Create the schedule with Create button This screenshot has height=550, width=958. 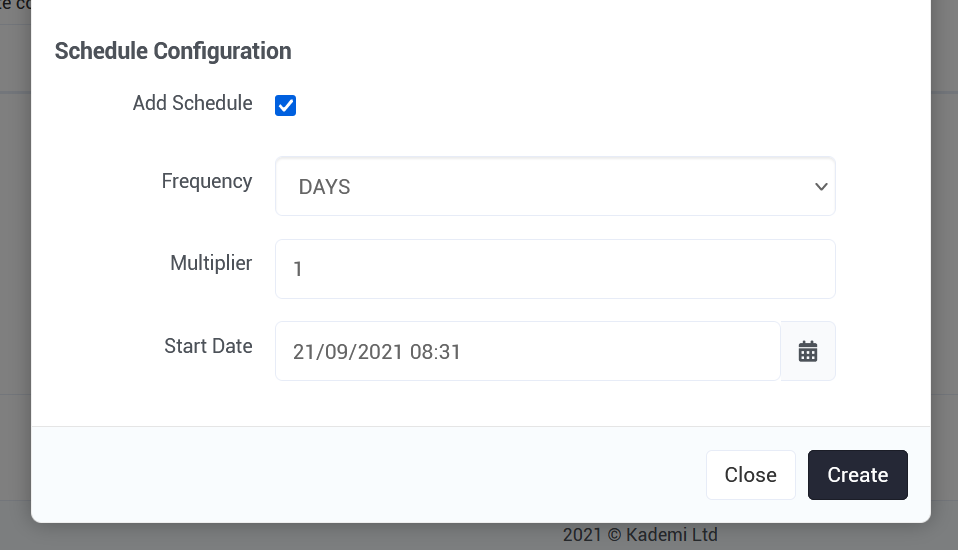pos(858,475)
